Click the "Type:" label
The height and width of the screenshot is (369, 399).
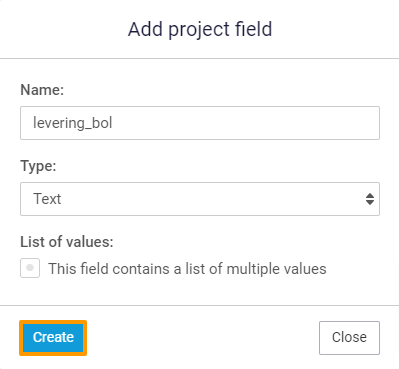point(38,166)
